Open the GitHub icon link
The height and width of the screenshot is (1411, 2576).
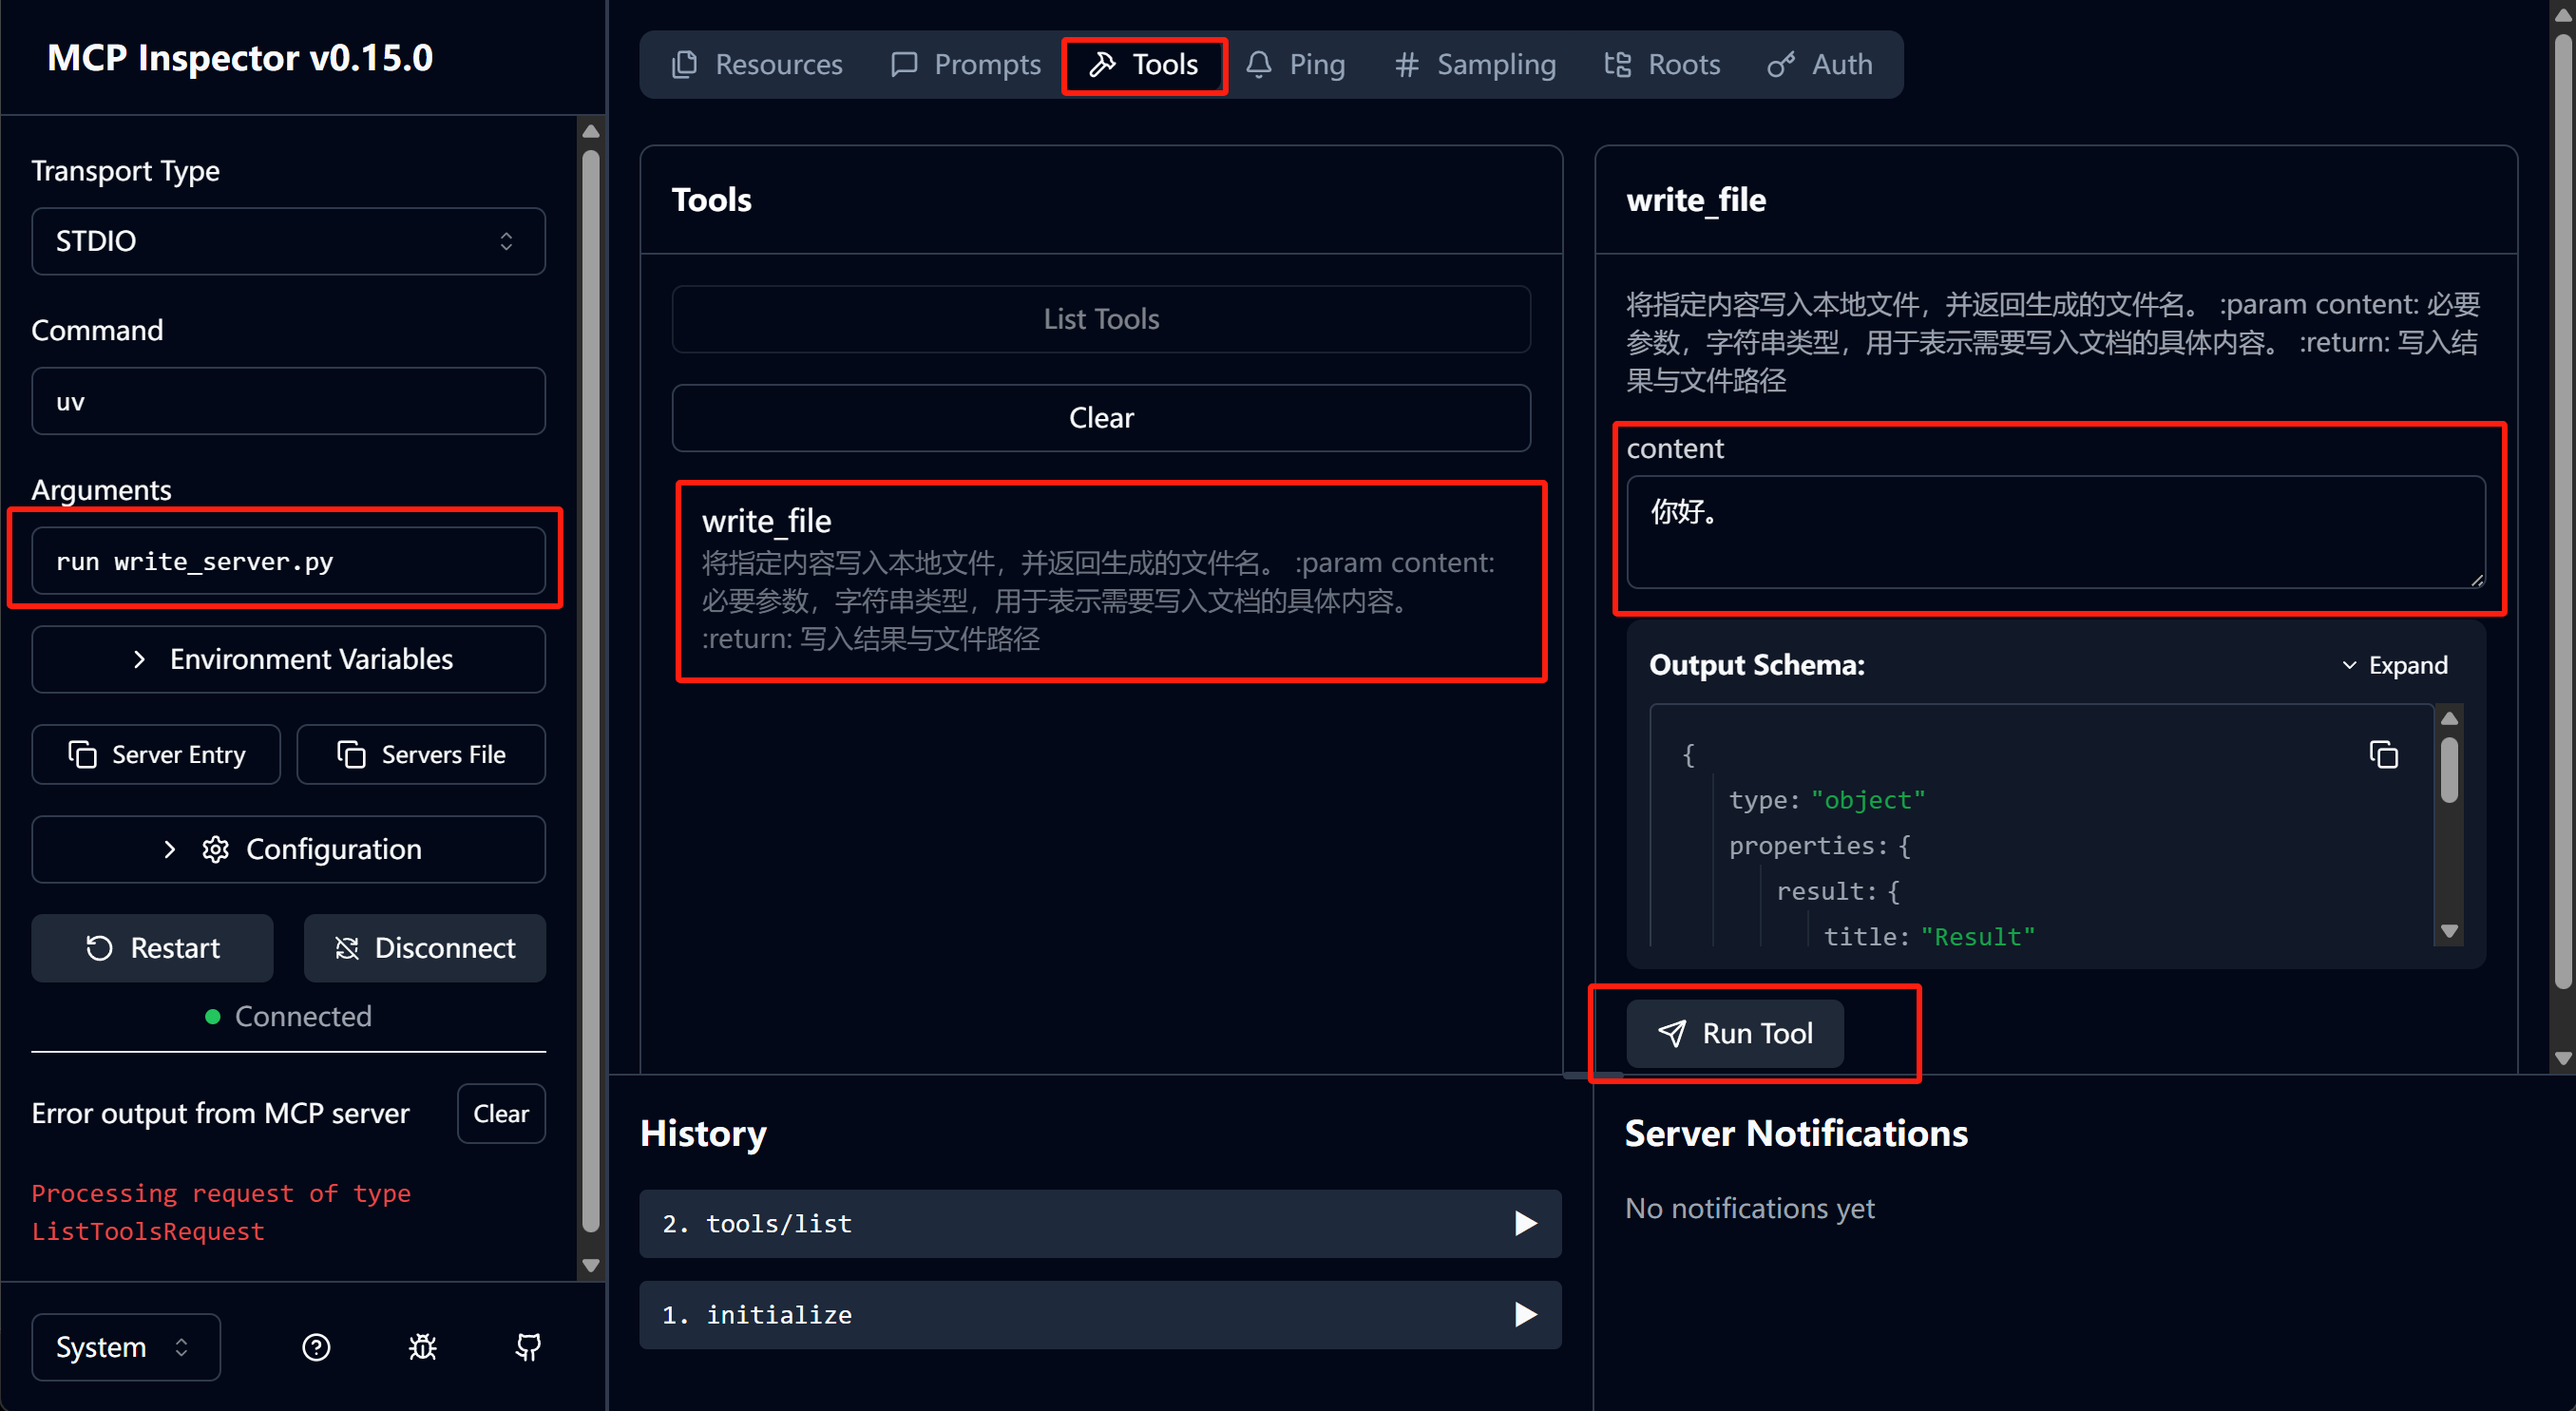point(528,1347)
